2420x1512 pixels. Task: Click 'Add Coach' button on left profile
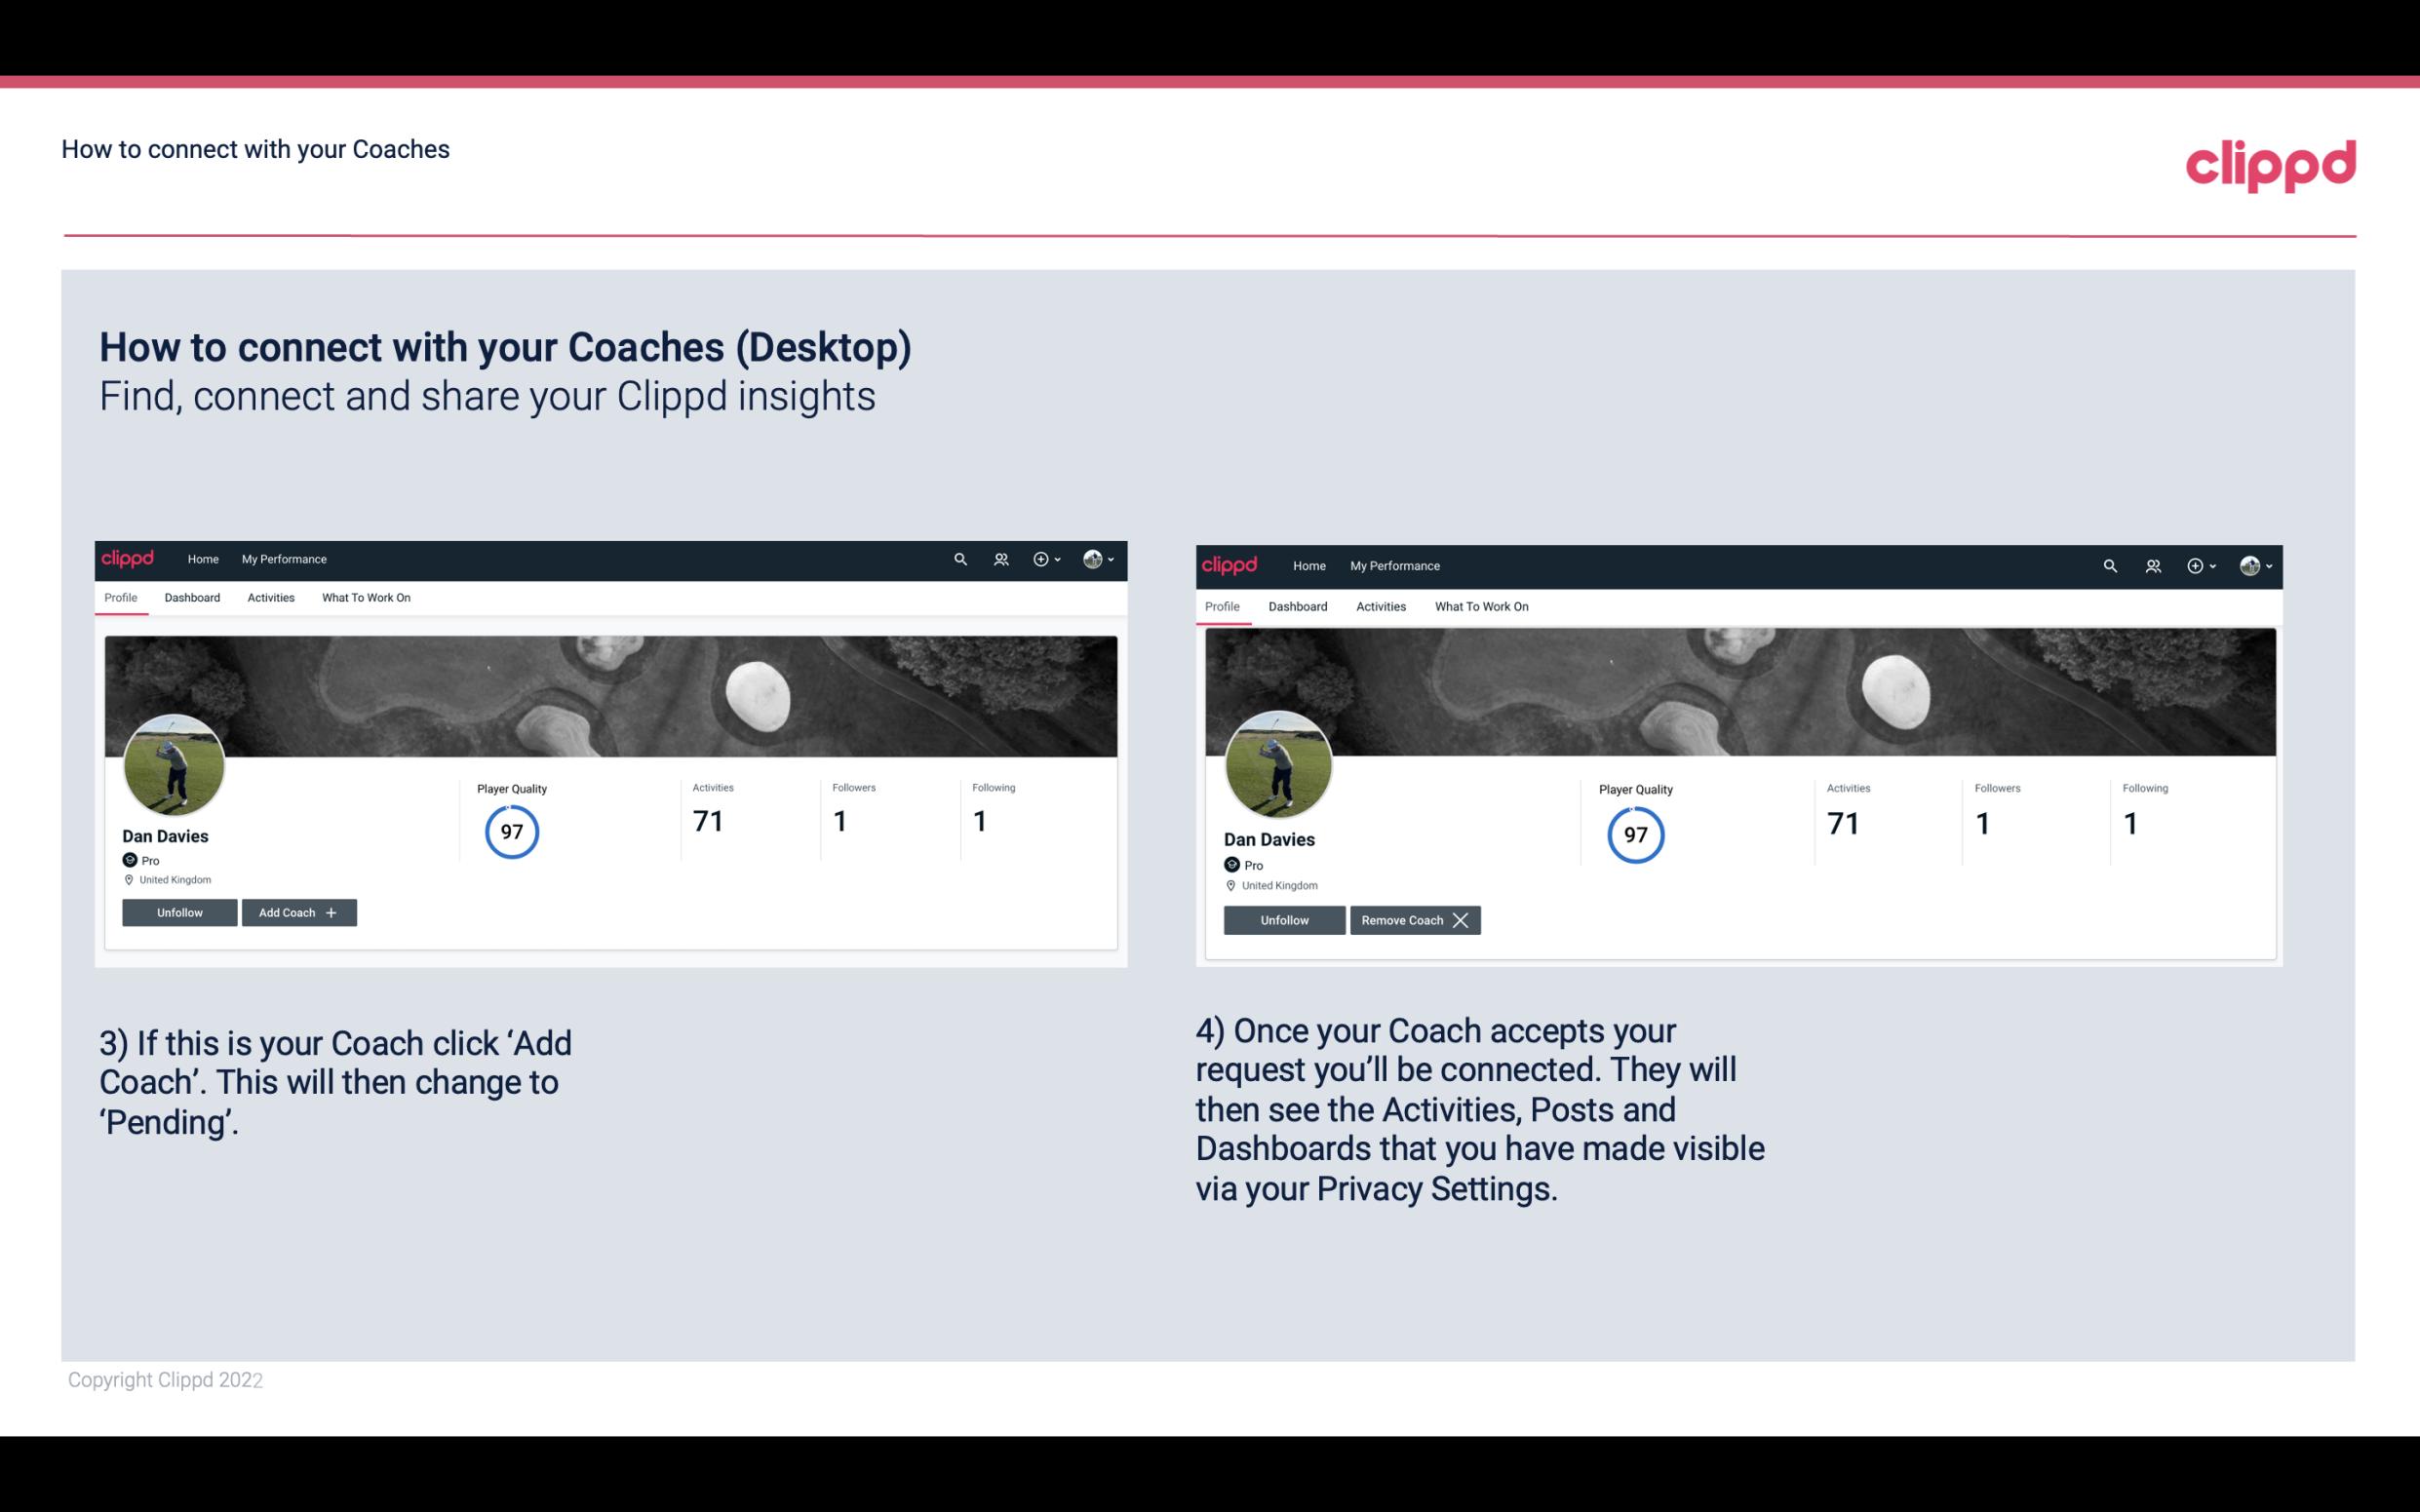[298, 912]
